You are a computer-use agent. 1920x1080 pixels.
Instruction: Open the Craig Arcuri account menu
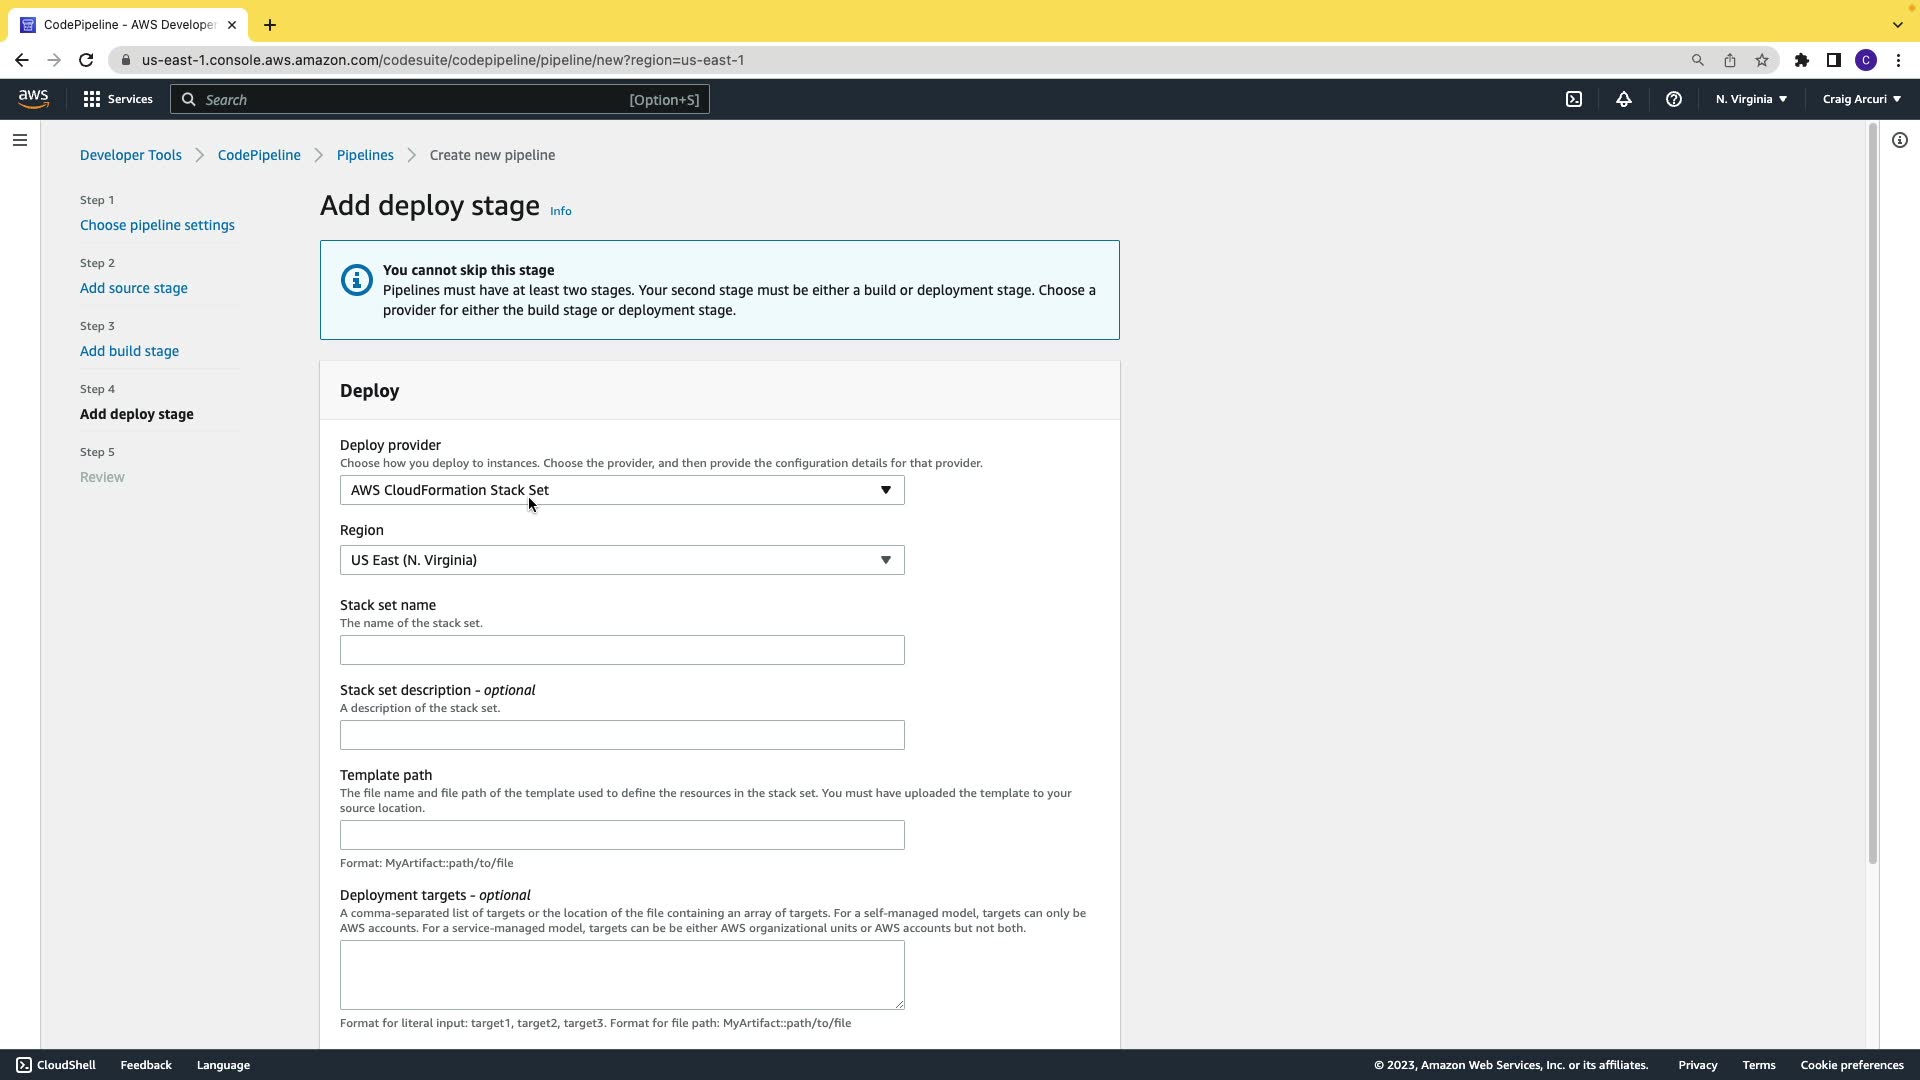pyautogui.click(x=1861, y=99)
